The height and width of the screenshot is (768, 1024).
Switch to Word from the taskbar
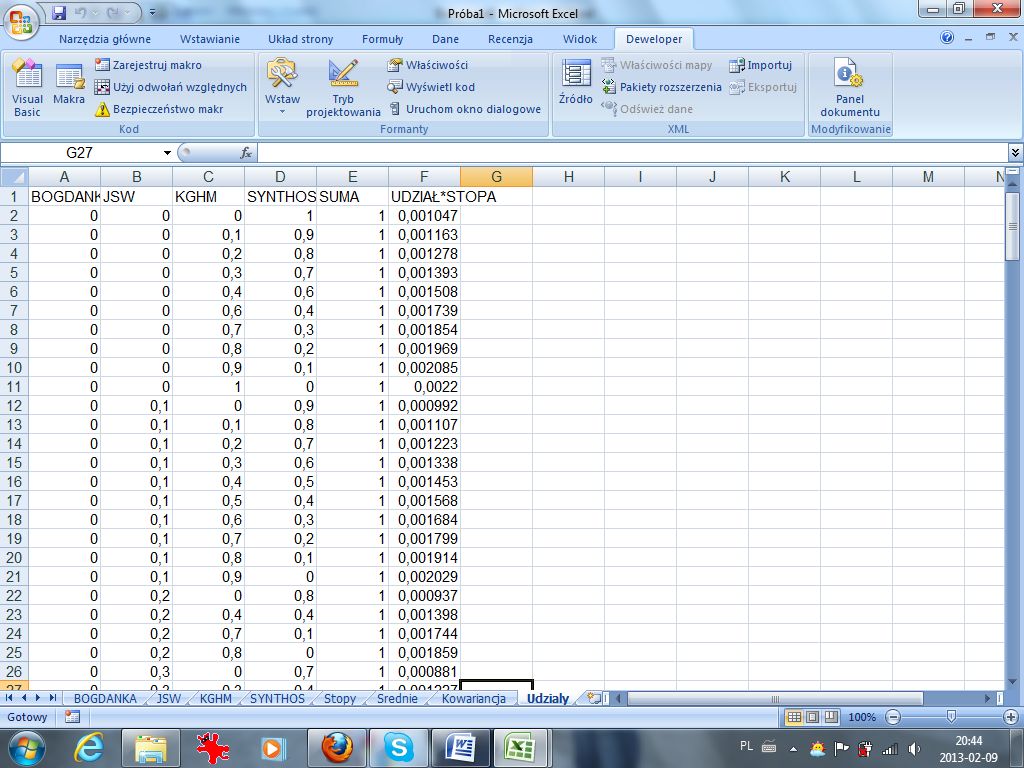[460, 748]
